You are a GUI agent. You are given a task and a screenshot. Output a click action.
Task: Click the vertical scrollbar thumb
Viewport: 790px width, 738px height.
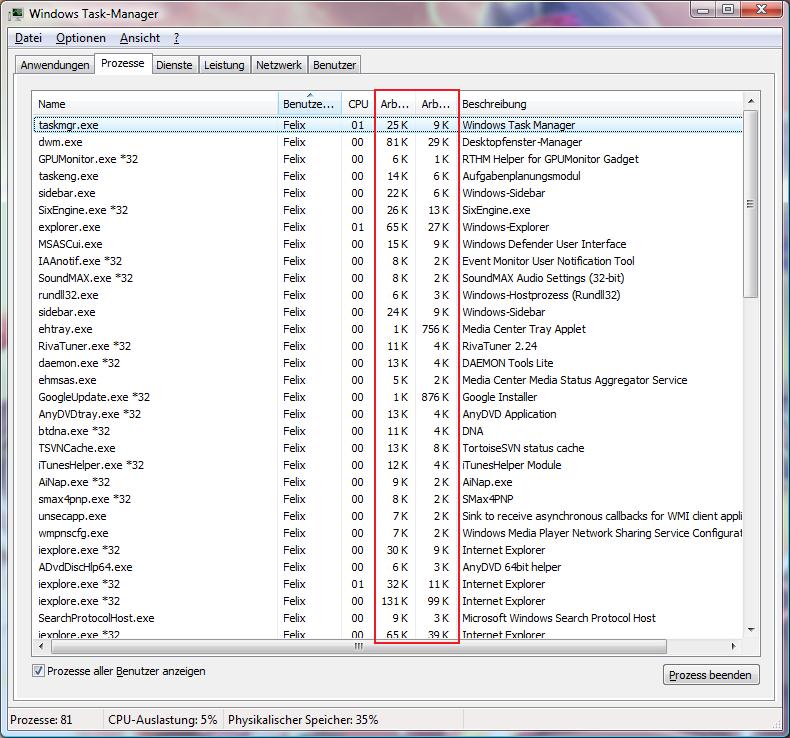click(751, 204)
